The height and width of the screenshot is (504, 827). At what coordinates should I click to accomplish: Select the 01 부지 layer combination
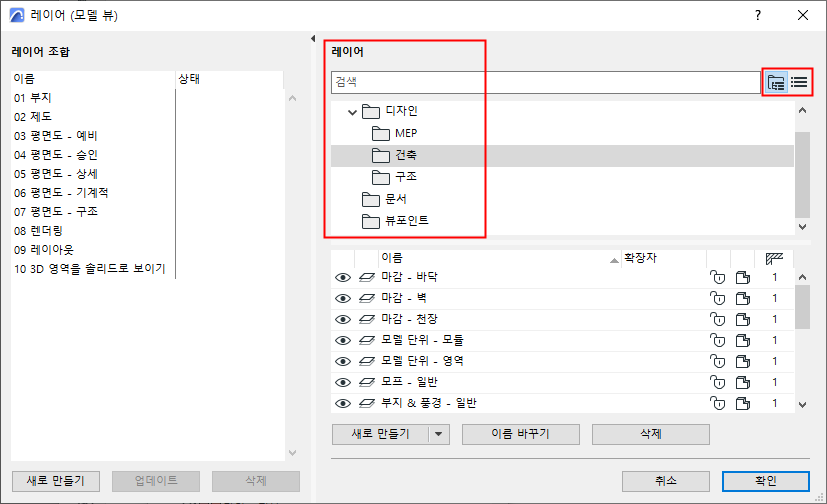33,98
